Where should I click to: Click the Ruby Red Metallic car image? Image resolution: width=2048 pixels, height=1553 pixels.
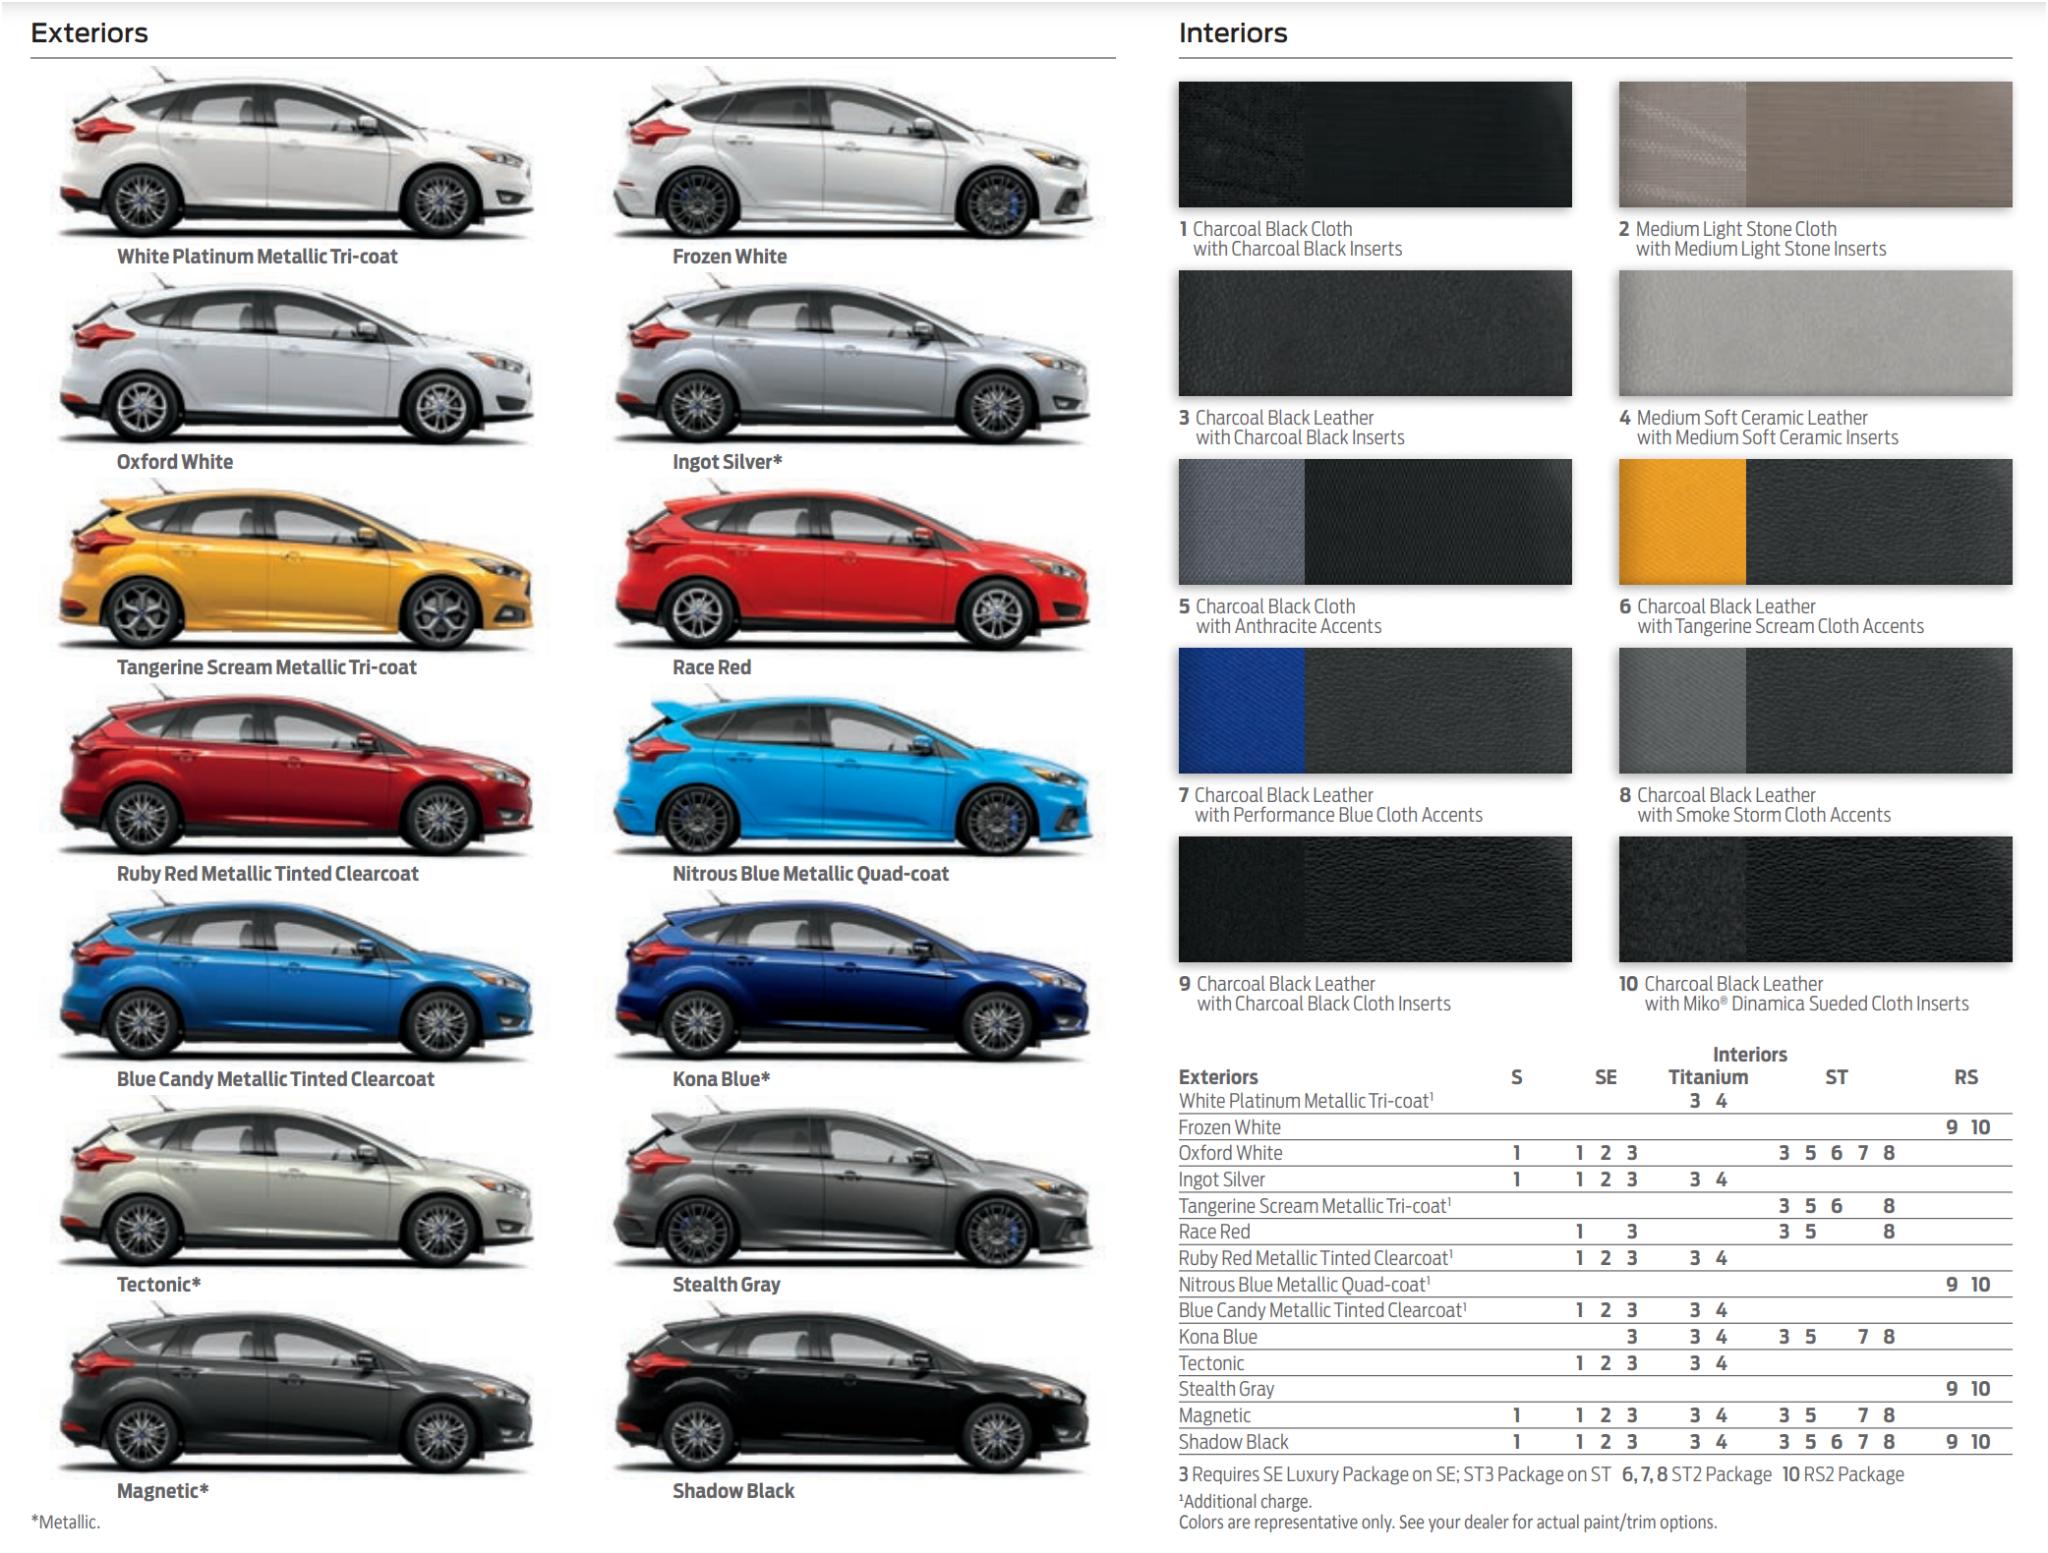(296, 771)
